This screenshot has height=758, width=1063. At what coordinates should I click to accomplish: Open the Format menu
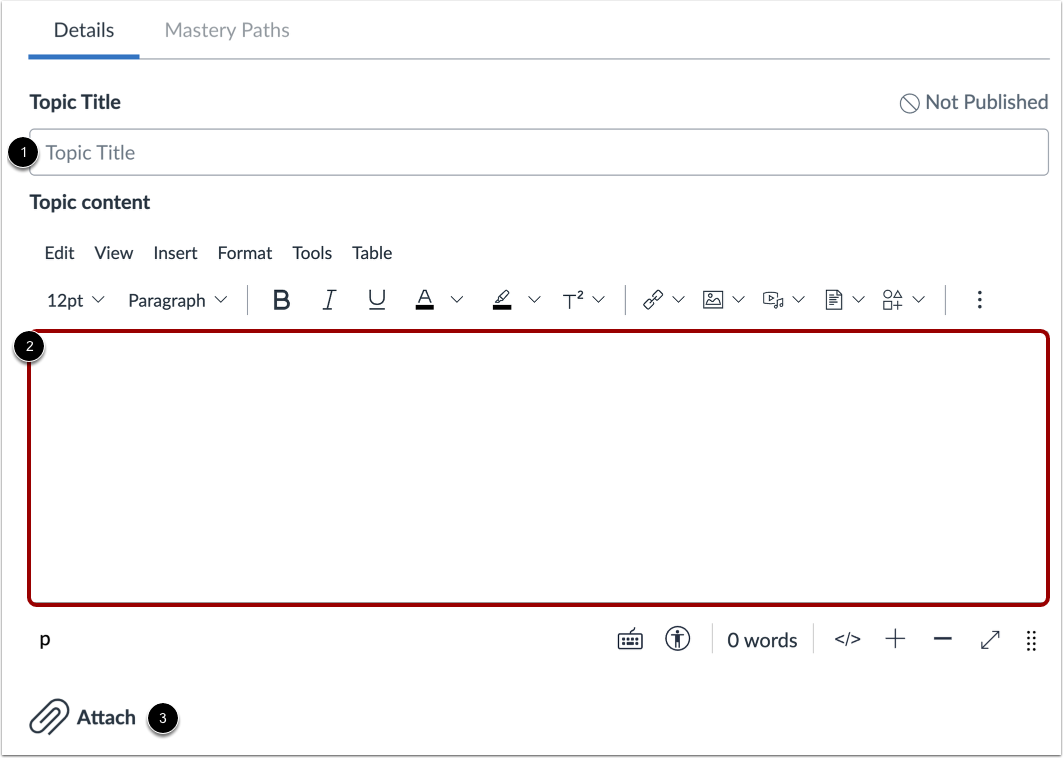point(245,253)
